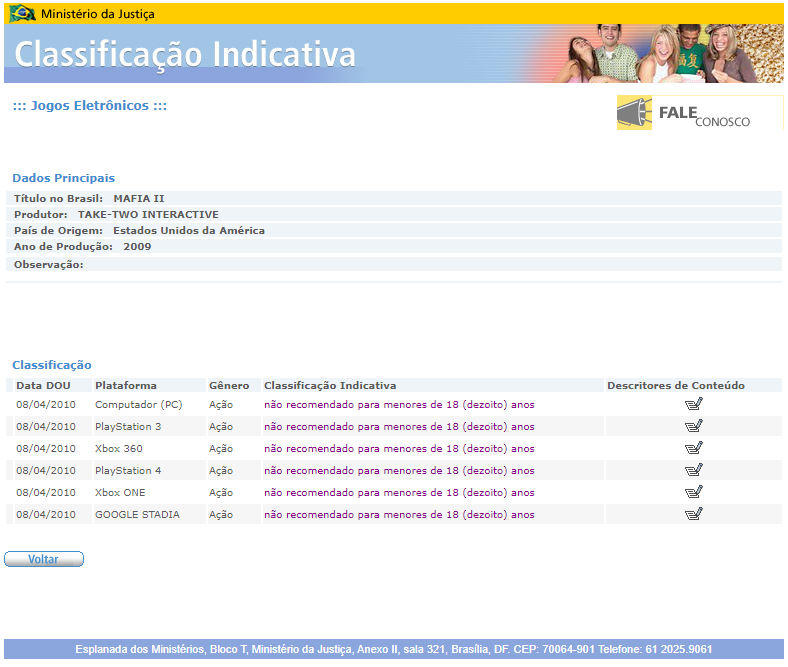Click the Voltar button
The height and width of the screenshot is (667, 788).
click(x=44, y=559)
